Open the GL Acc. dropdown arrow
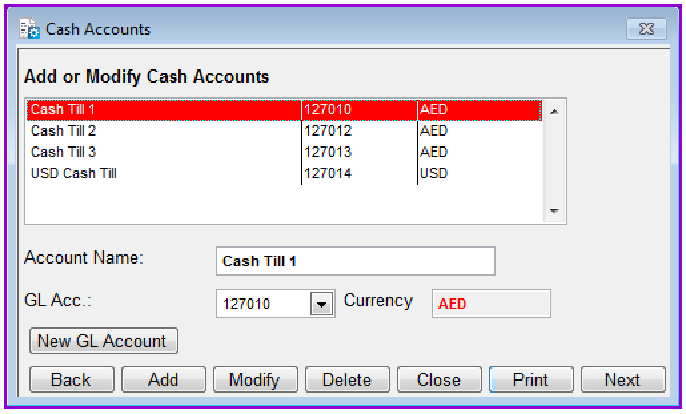Viewport: 686px width, 414px height. point(322,304)
